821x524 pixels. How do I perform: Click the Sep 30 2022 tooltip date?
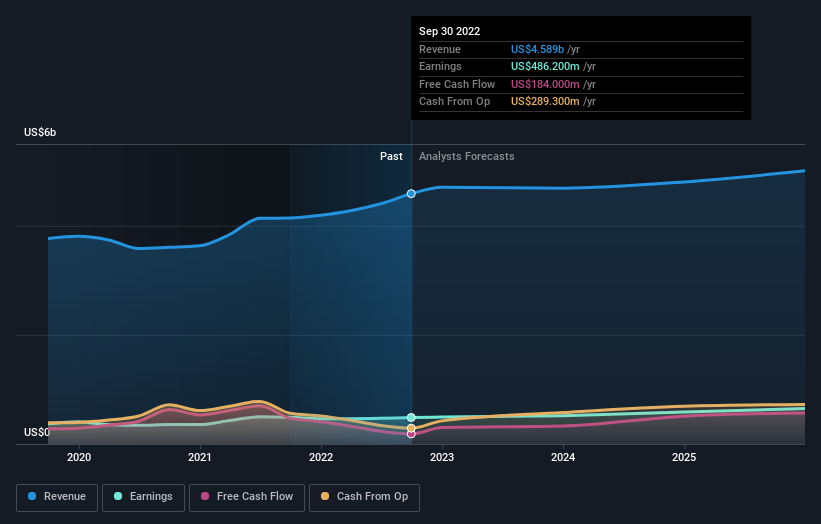(449, 31)
